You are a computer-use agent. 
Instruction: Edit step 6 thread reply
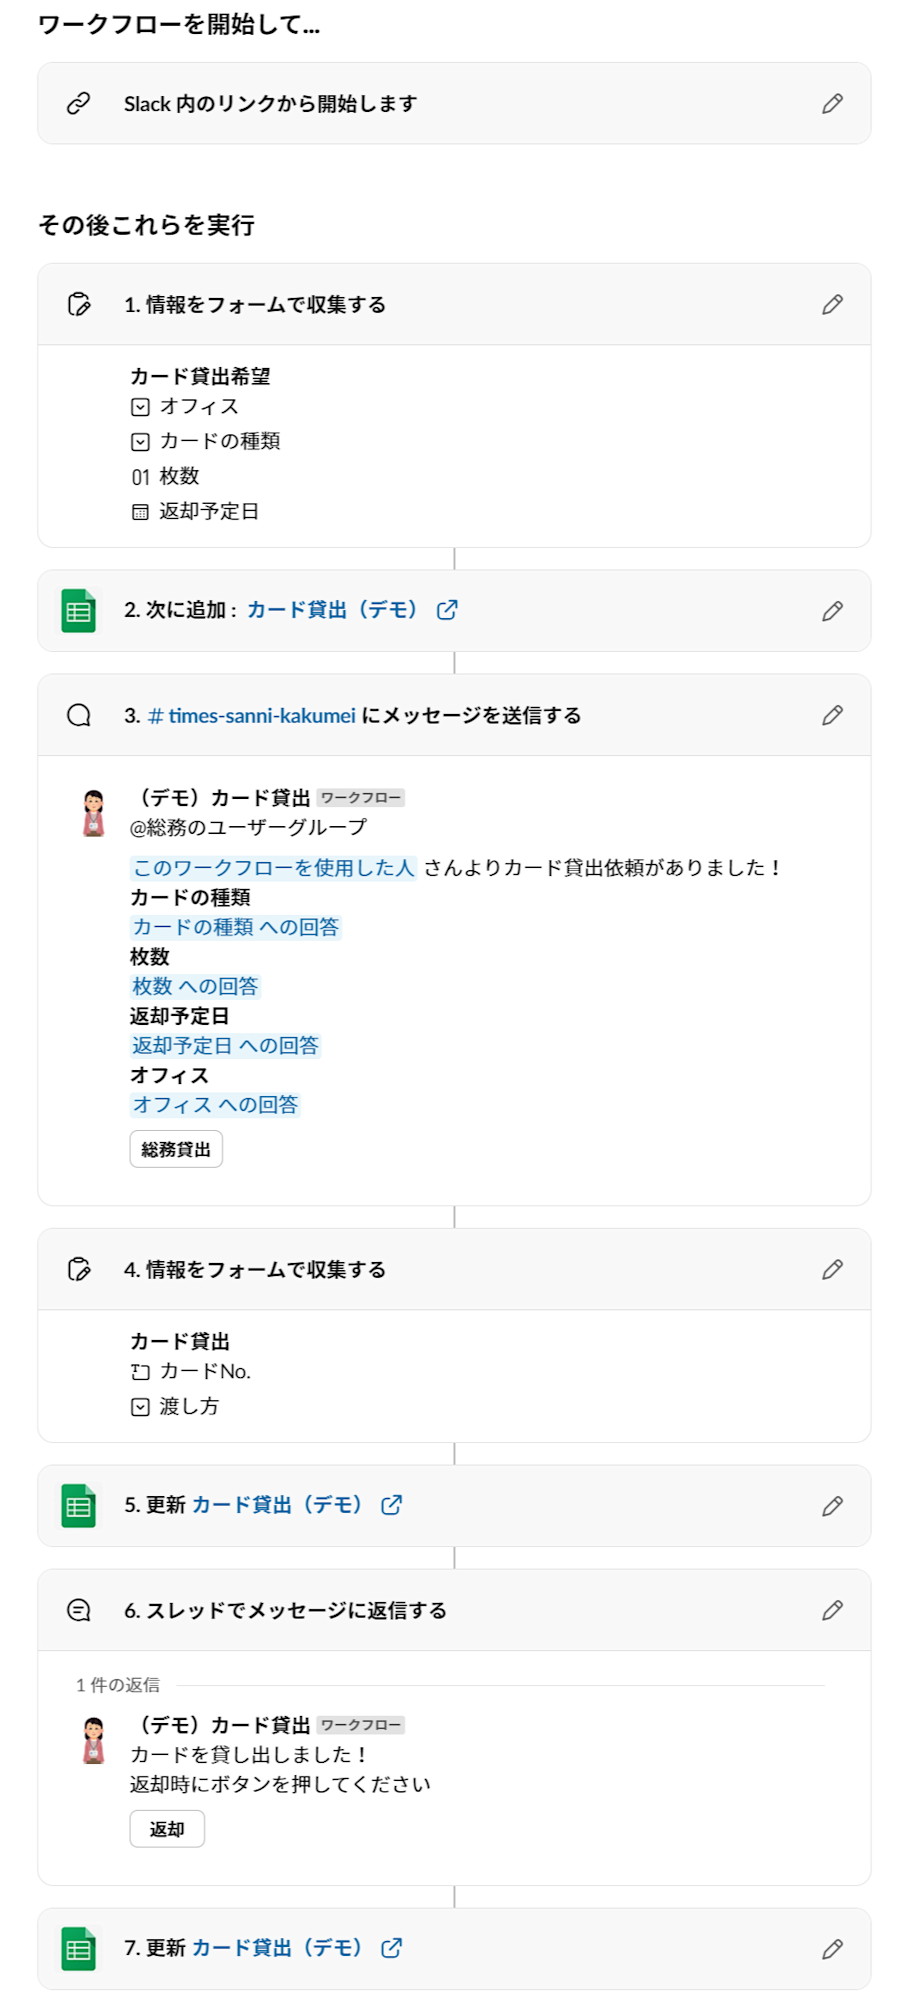832,1610
